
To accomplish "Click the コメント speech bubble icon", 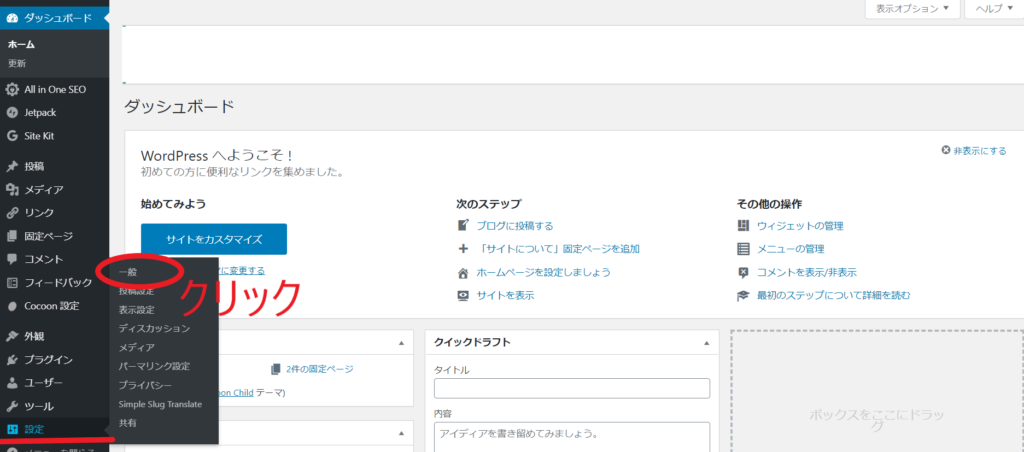I will pos(12,259).
